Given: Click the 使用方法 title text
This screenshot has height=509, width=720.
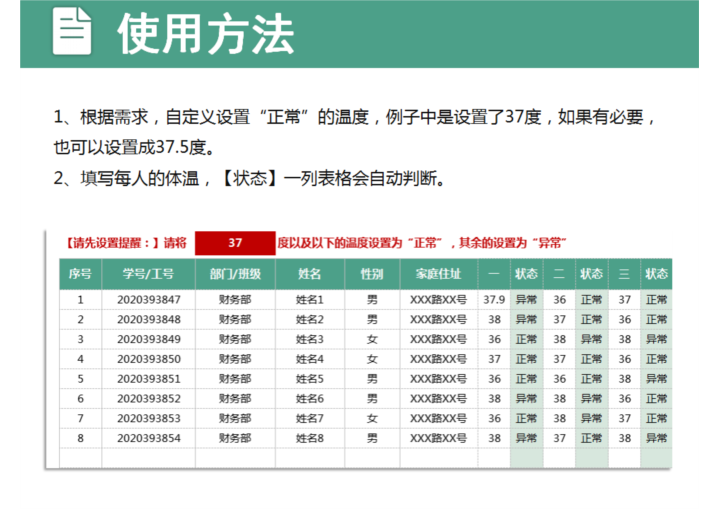Looking at the screenshot, I should click(205, 34).
